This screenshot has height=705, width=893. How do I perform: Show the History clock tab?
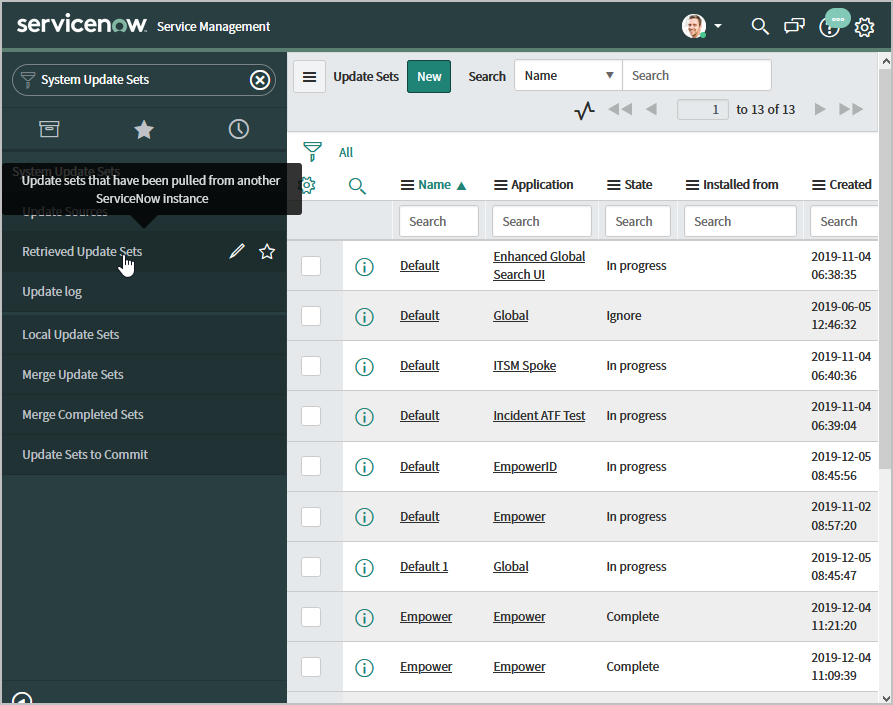(238, 129)
